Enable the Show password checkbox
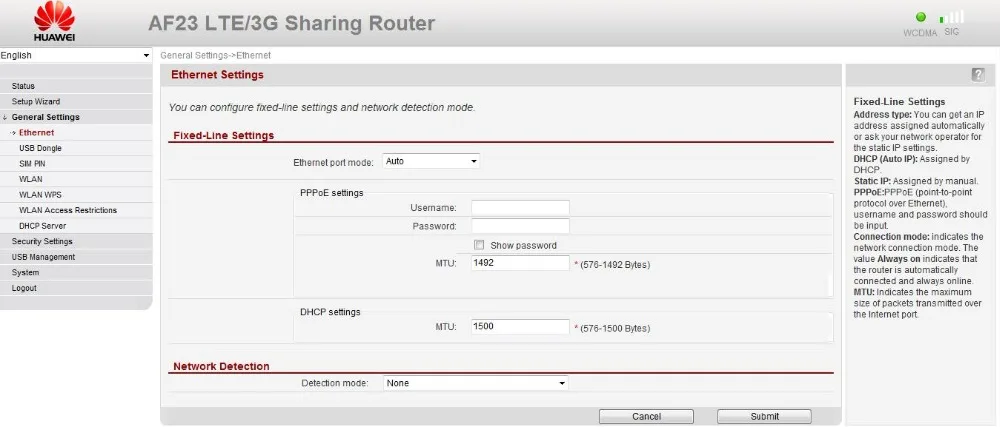Viewport: 1000px width, 427px height. click(x=479, y=245)
